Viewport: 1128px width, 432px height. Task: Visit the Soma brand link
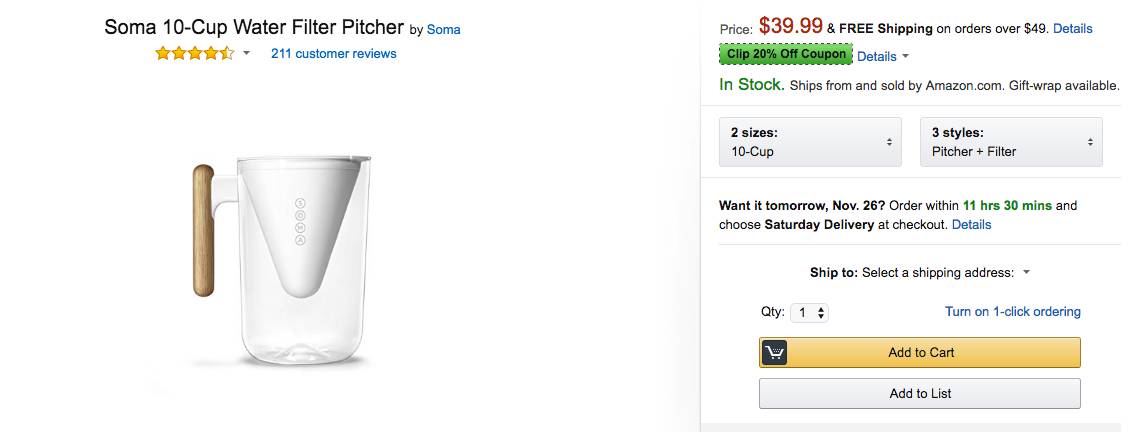443,30
